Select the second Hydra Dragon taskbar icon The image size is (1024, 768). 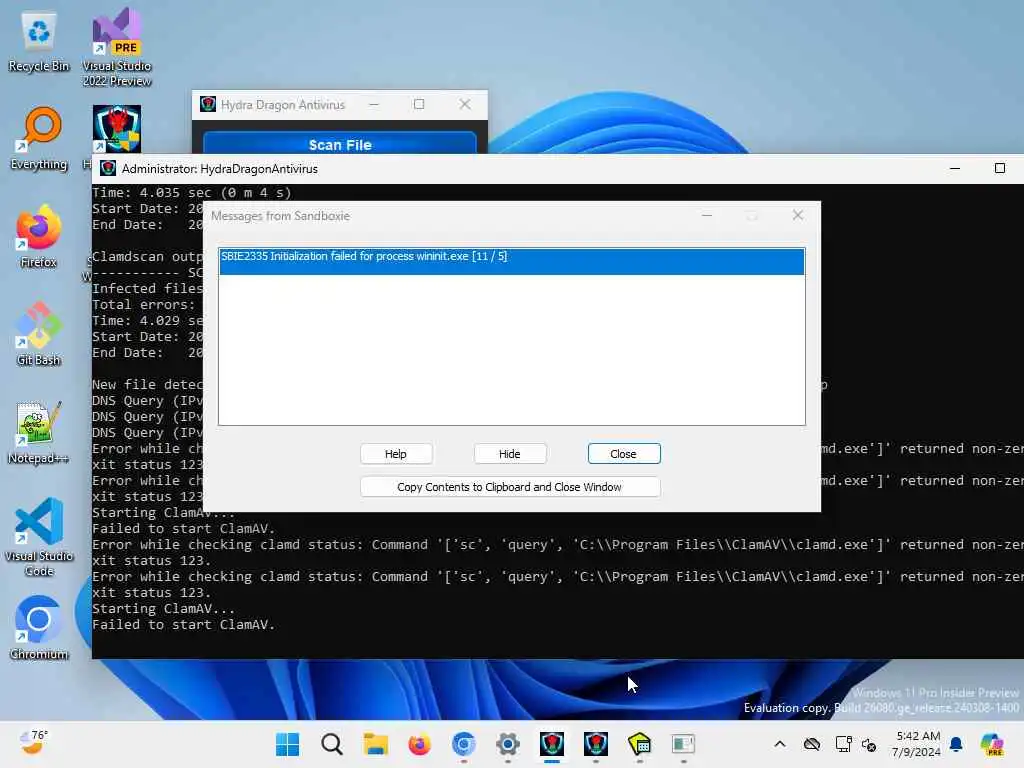pos(596,744)
